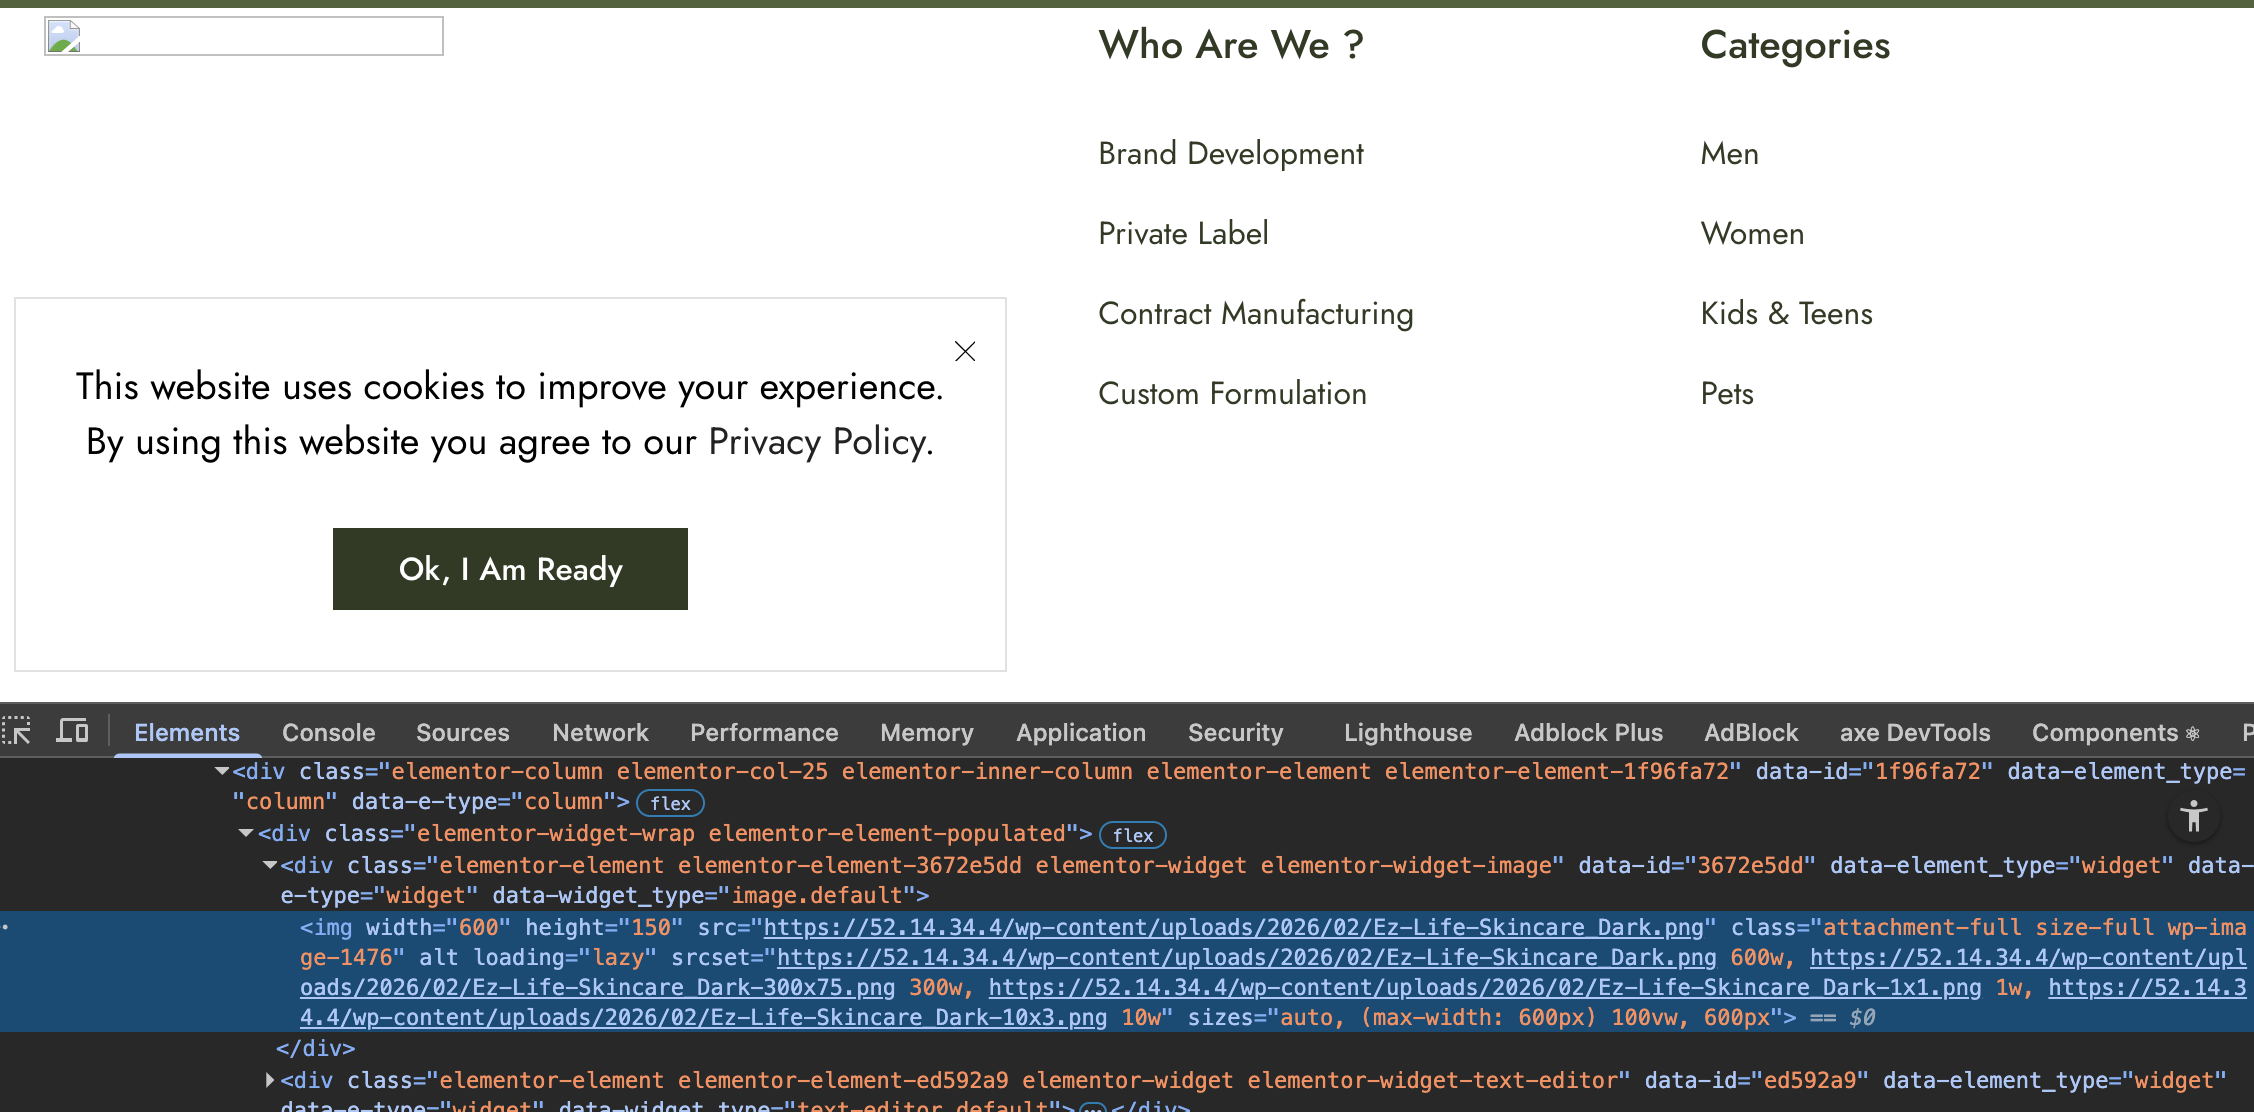Click the first flex badge
The width and height of the screenshot is (2254, 1112).
(x=670, y=803)
